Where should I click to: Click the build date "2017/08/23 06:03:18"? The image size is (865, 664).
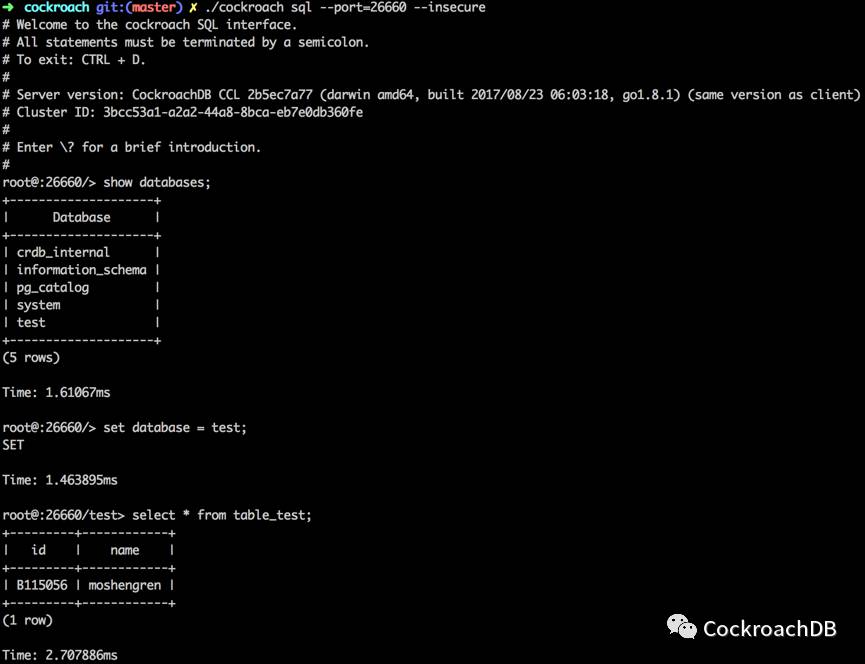(x=540, y=95)
